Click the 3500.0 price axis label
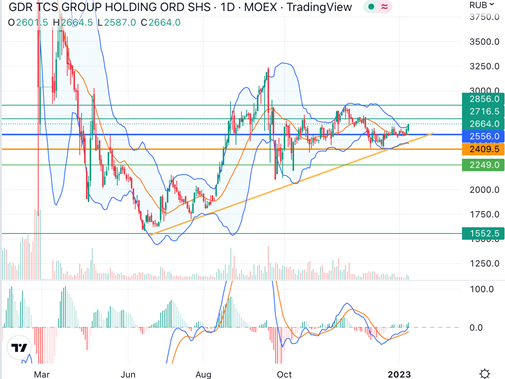Screen dimensions: 505x379 tap(484, 42)
